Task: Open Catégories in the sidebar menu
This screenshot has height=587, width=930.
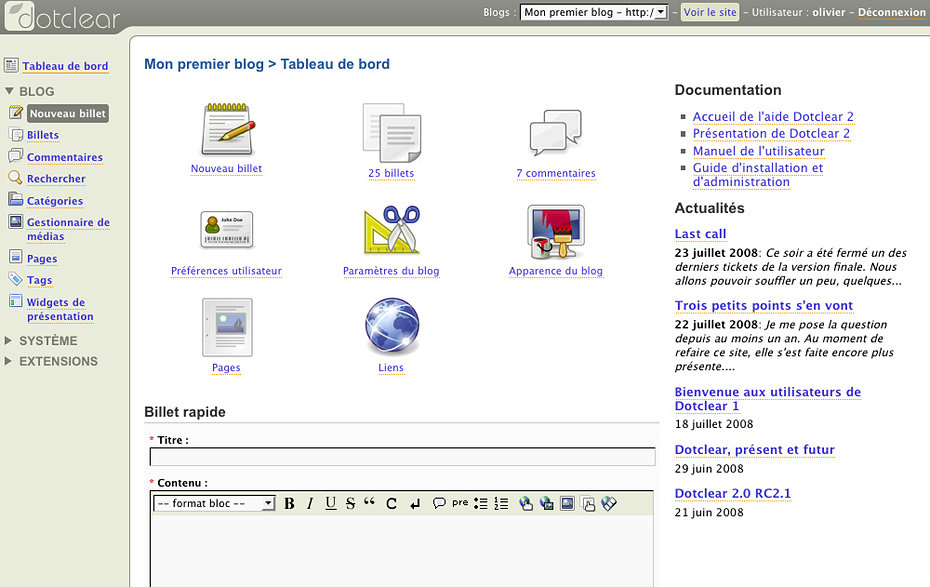Action: pos(55,201)
